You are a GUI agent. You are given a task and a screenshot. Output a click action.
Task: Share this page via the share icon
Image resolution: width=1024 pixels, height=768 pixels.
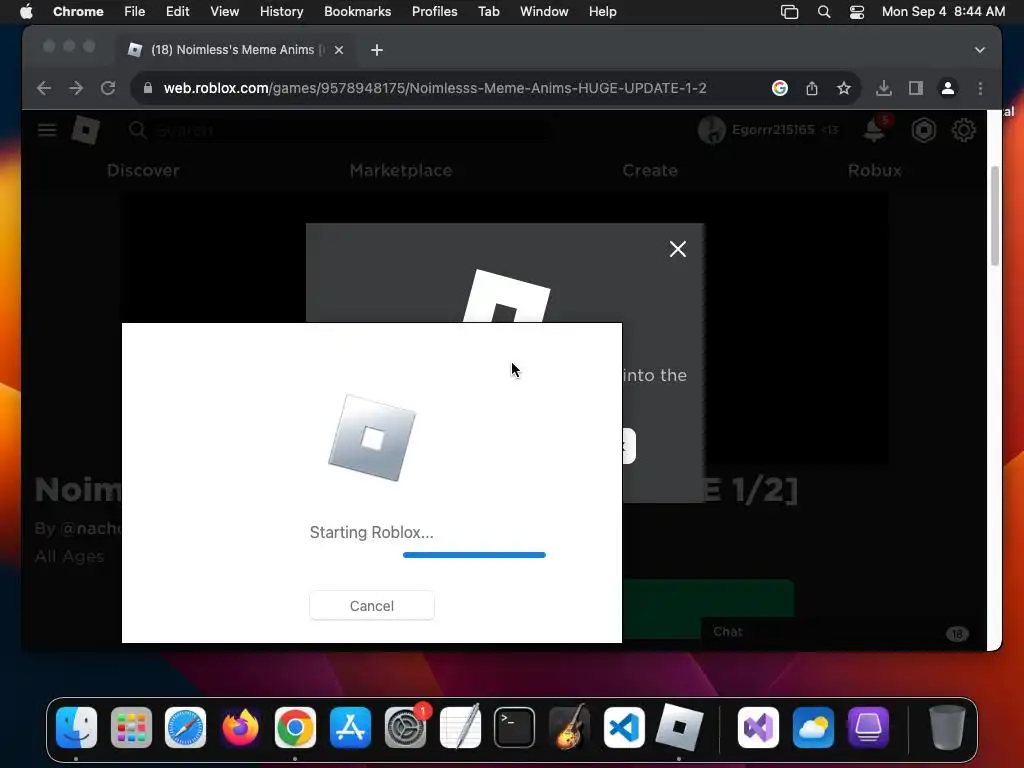pyautogui.click(x=812, y=88)
